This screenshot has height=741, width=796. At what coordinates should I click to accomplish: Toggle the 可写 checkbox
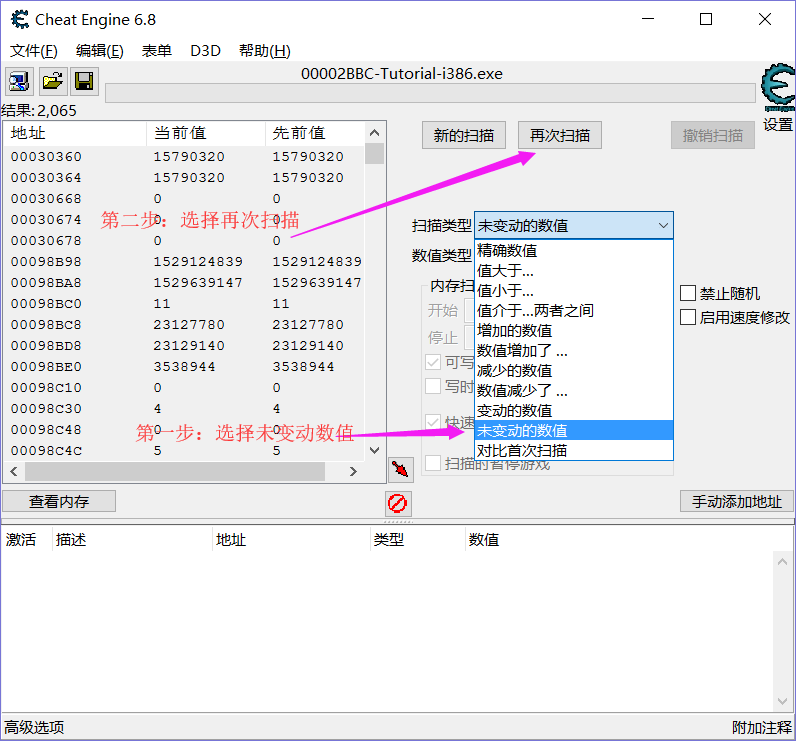point(433,362)
